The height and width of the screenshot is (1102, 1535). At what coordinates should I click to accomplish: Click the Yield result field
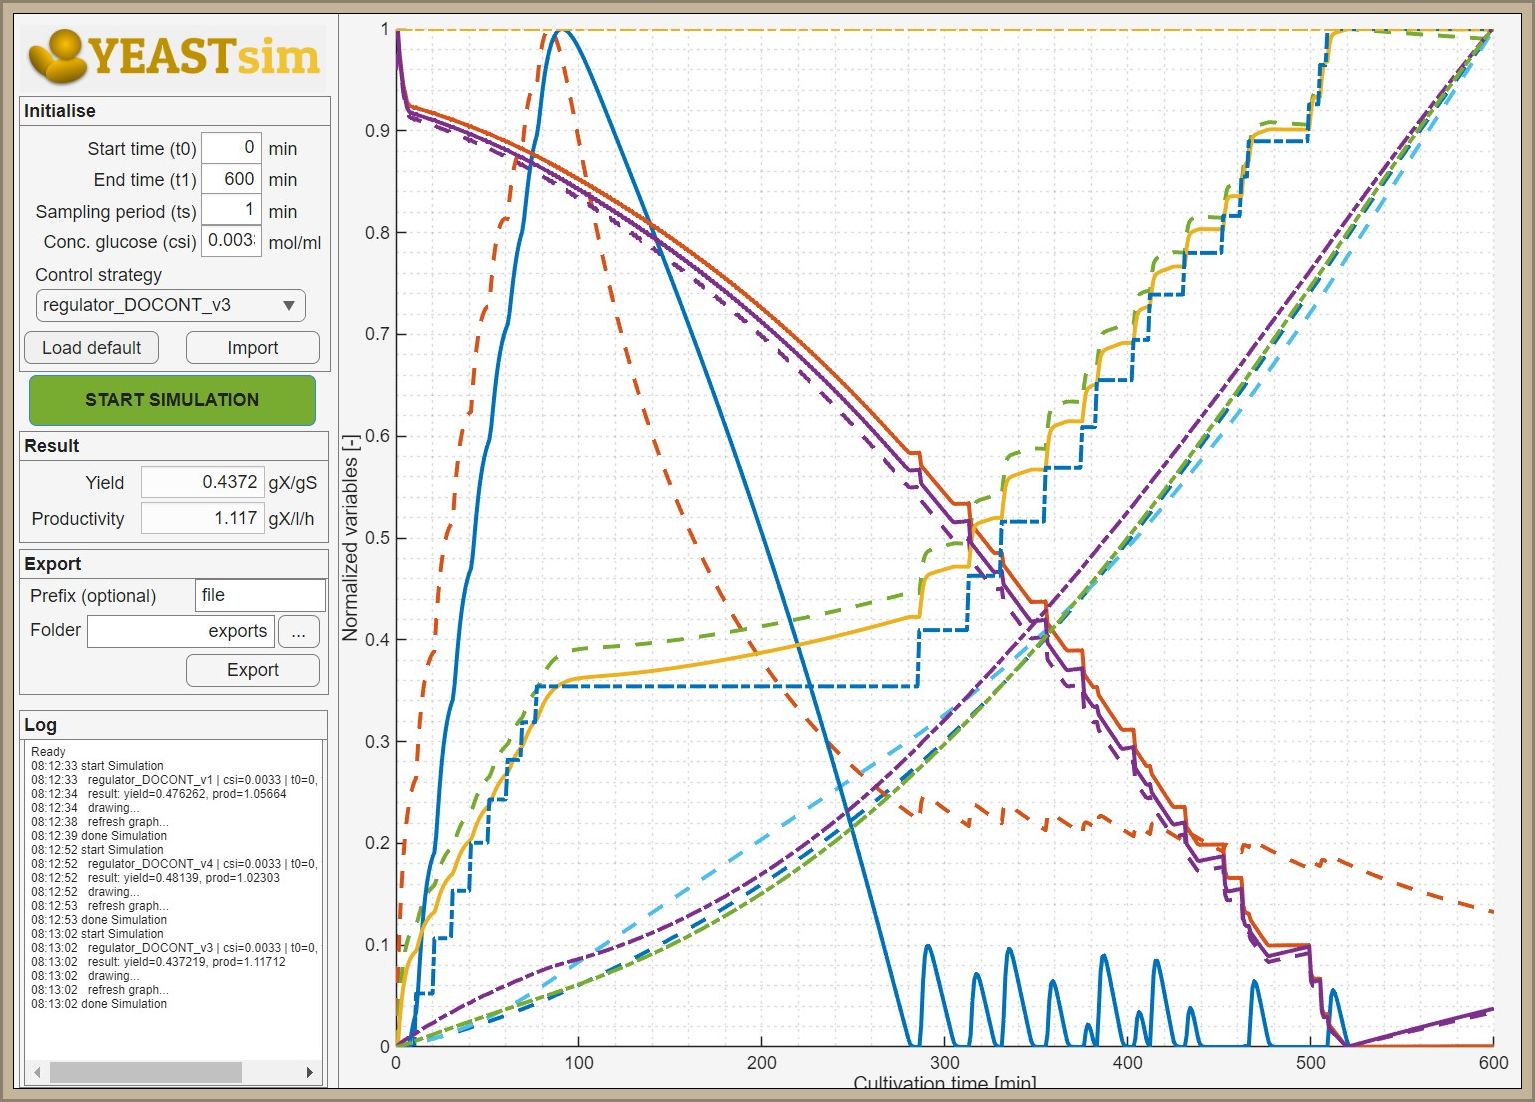pos(202,482)
